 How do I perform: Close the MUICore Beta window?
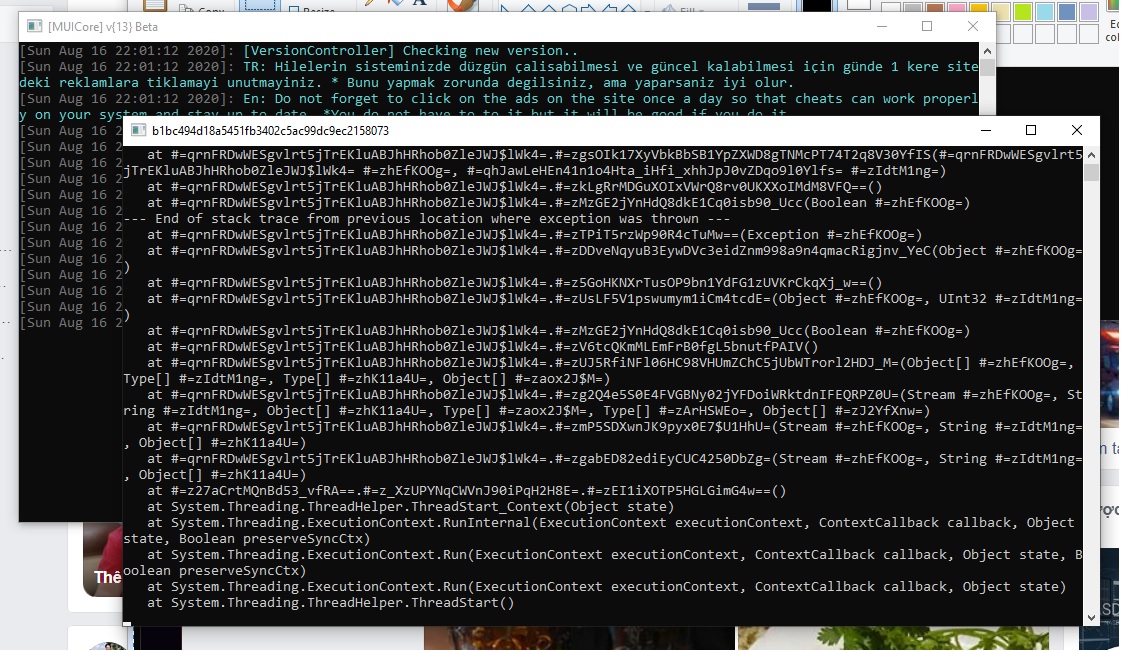coord(972,26)
